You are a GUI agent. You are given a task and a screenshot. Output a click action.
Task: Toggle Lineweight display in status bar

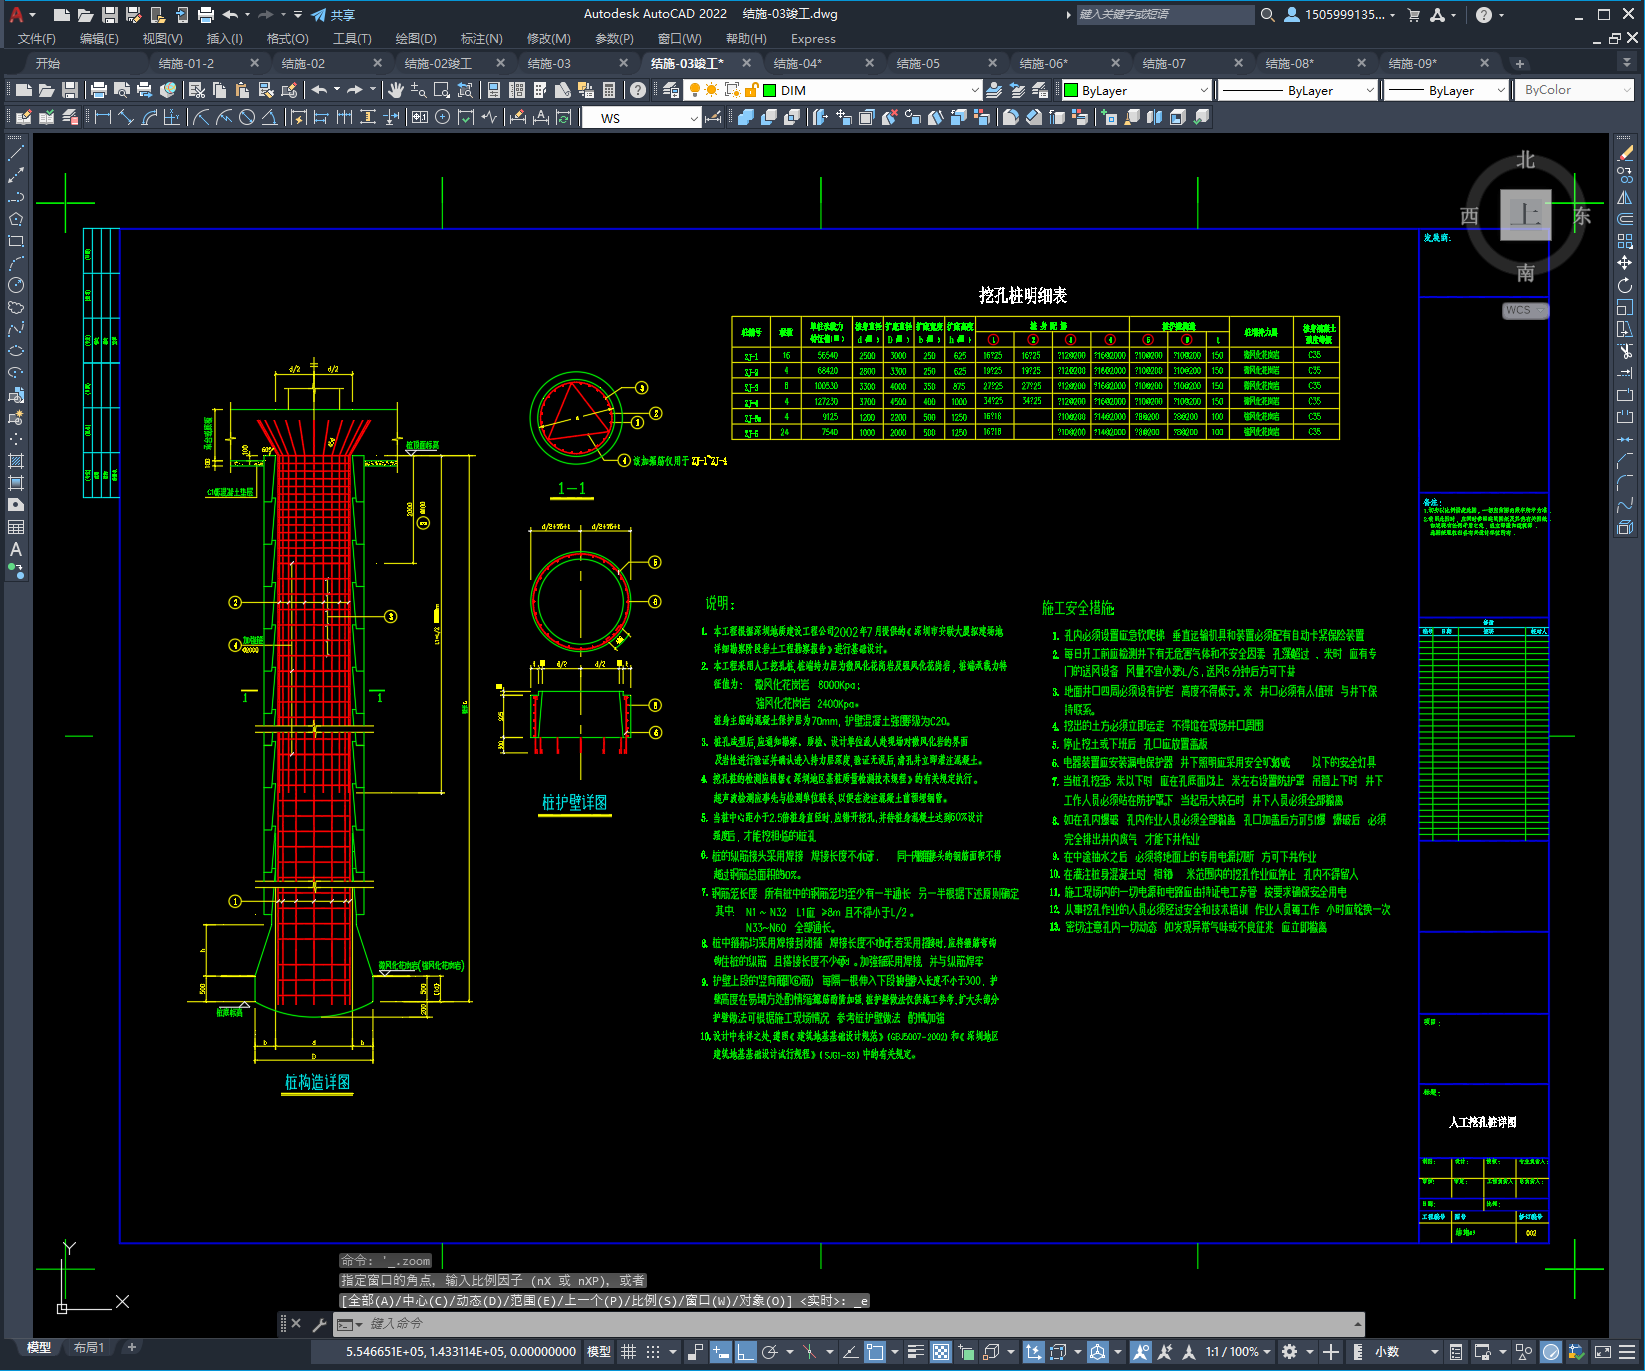(915, 1352)
